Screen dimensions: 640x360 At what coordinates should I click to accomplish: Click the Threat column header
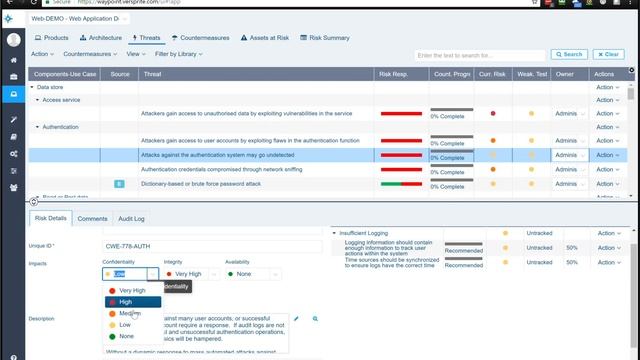tap(256, 74)
